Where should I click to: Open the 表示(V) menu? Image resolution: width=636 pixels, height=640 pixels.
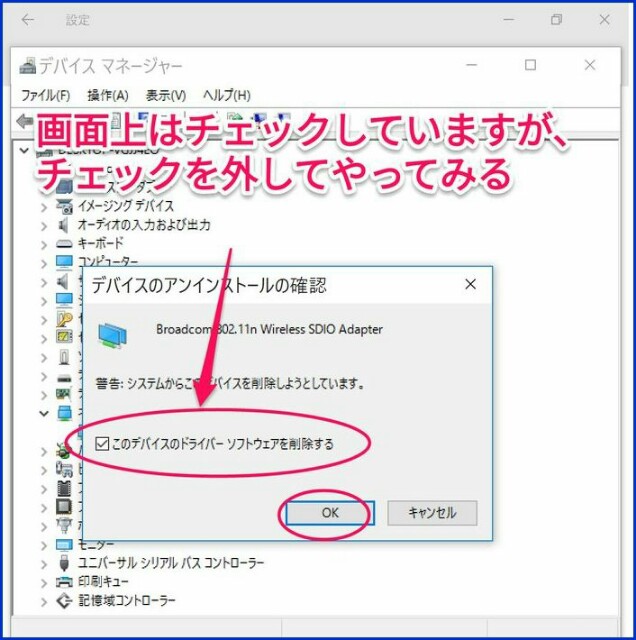166,96
